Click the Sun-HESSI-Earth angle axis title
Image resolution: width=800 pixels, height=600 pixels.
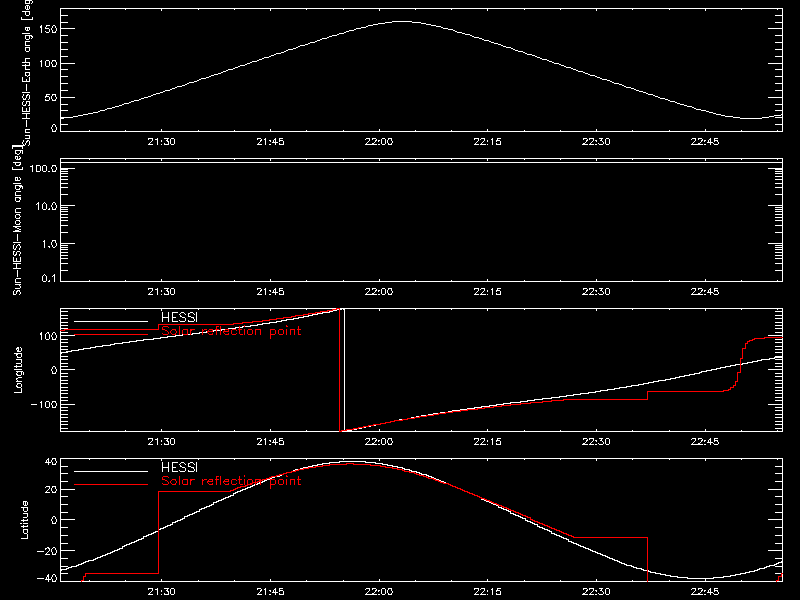[x=27, y=72]
